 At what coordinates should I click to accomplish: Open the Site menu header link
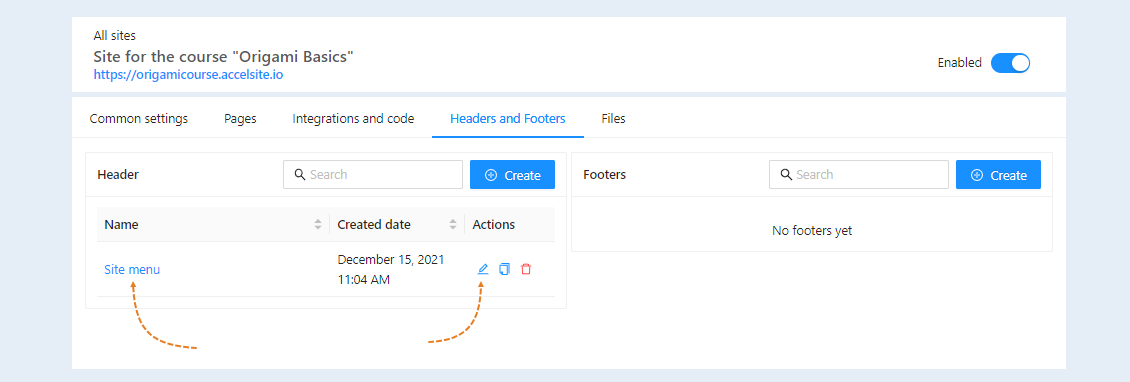point(132,270)
